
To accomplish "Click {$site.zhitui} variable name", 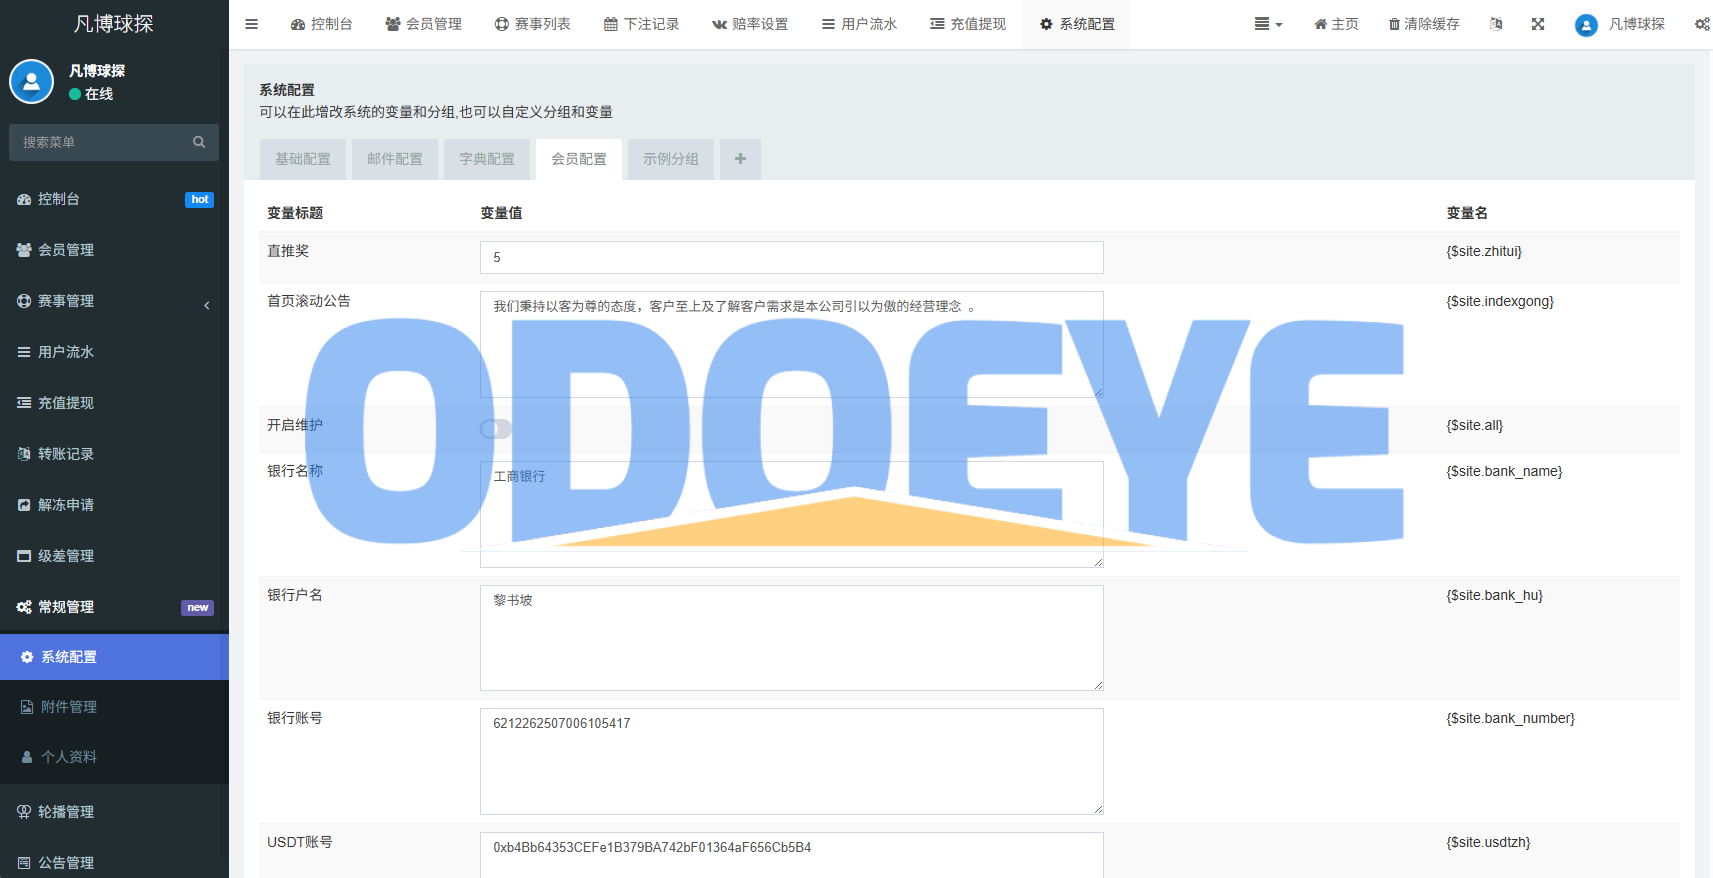I will (1484, 251).
